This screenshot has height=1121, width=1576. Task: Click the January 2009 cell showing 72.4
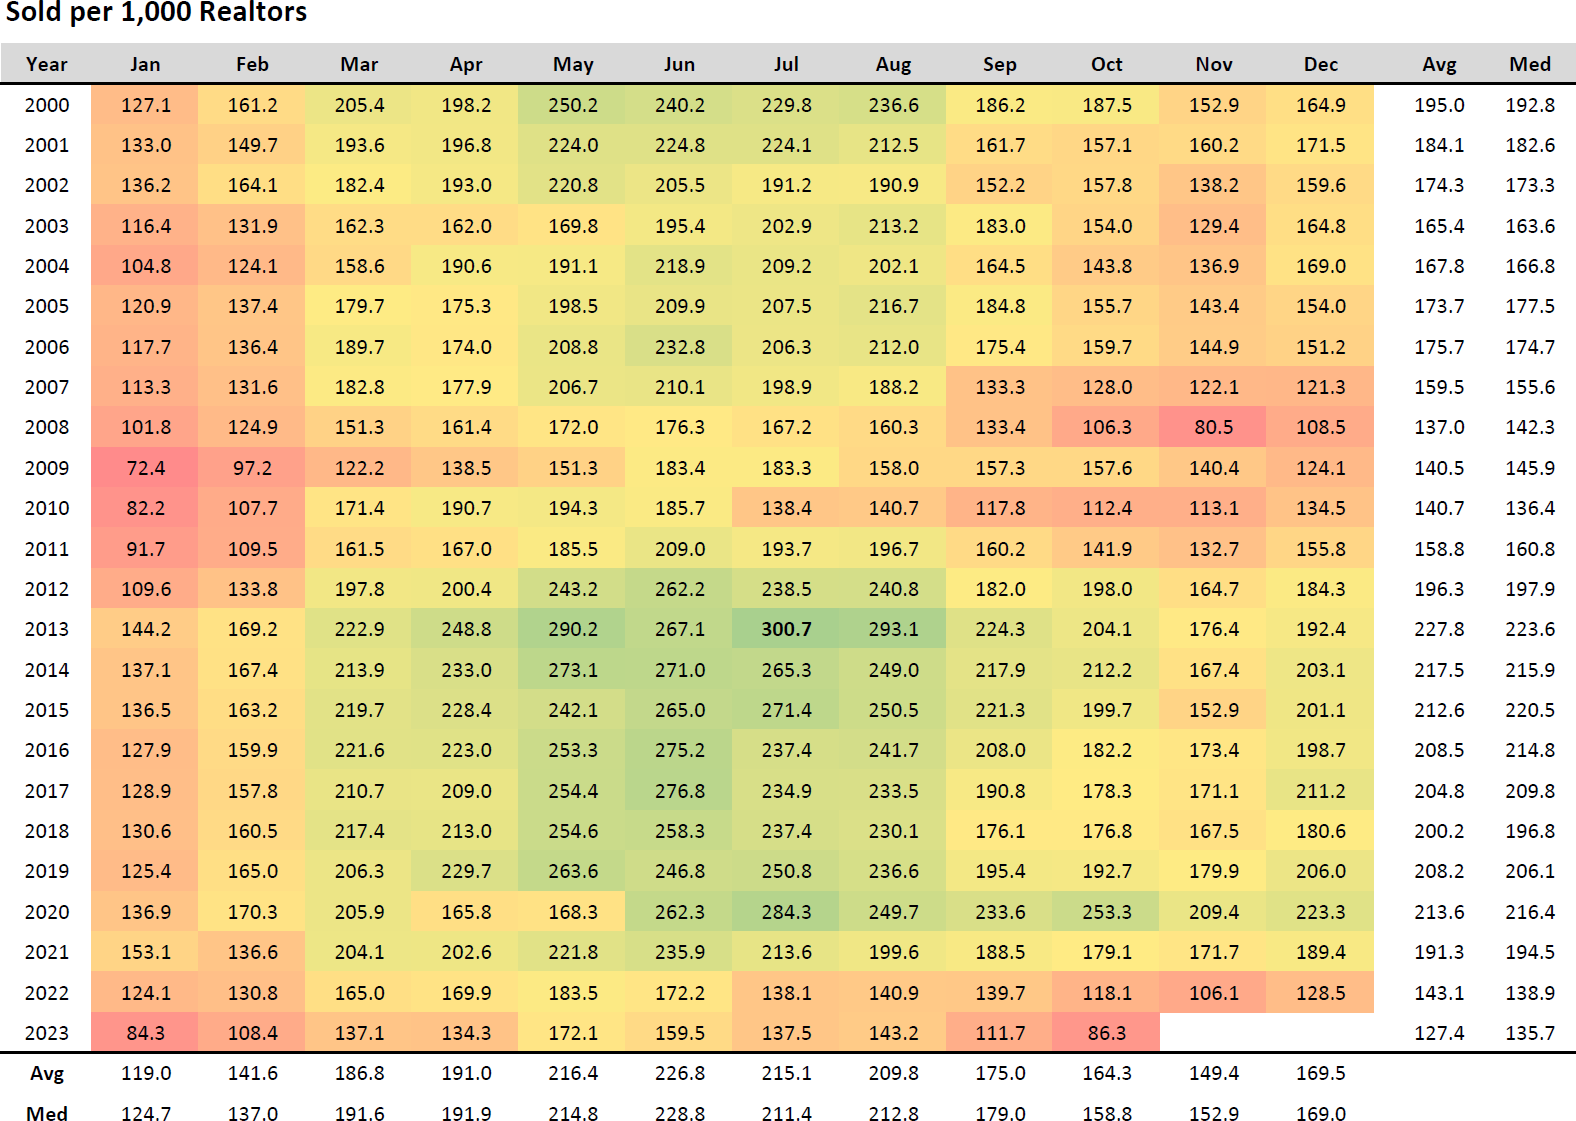[145, 468]
